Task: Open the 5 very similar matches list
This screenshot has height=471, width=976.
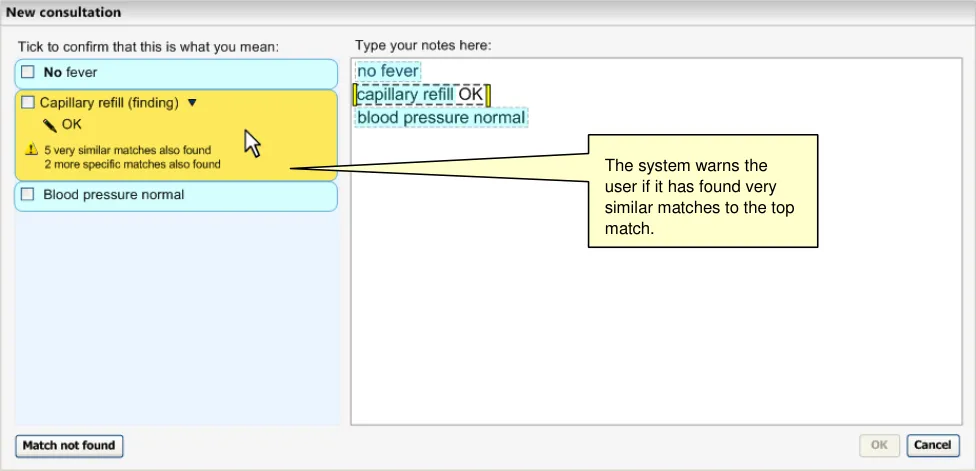Action: (x=127, y=151)
